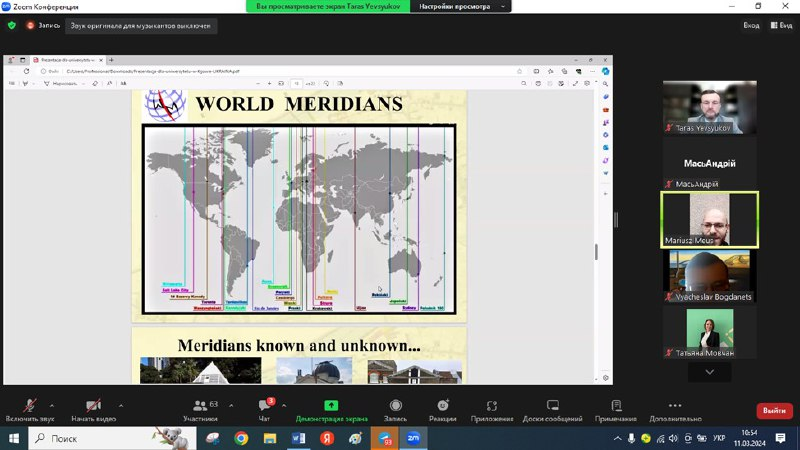Click the PDF search magnifier icon
The height and width of the screenshot is (450, 800).
tap(524, 84)
